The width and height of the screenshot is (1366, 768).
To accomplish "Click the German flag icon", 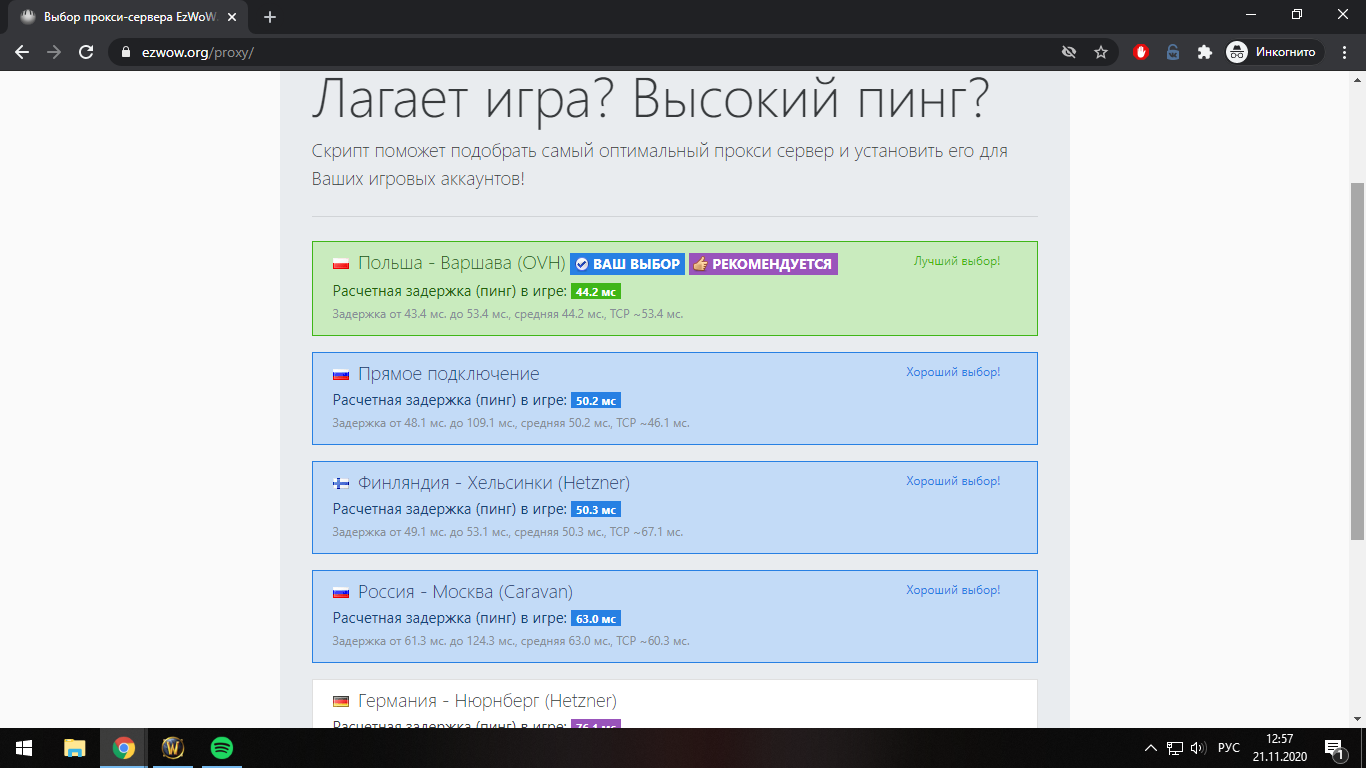I will (341, 701).
